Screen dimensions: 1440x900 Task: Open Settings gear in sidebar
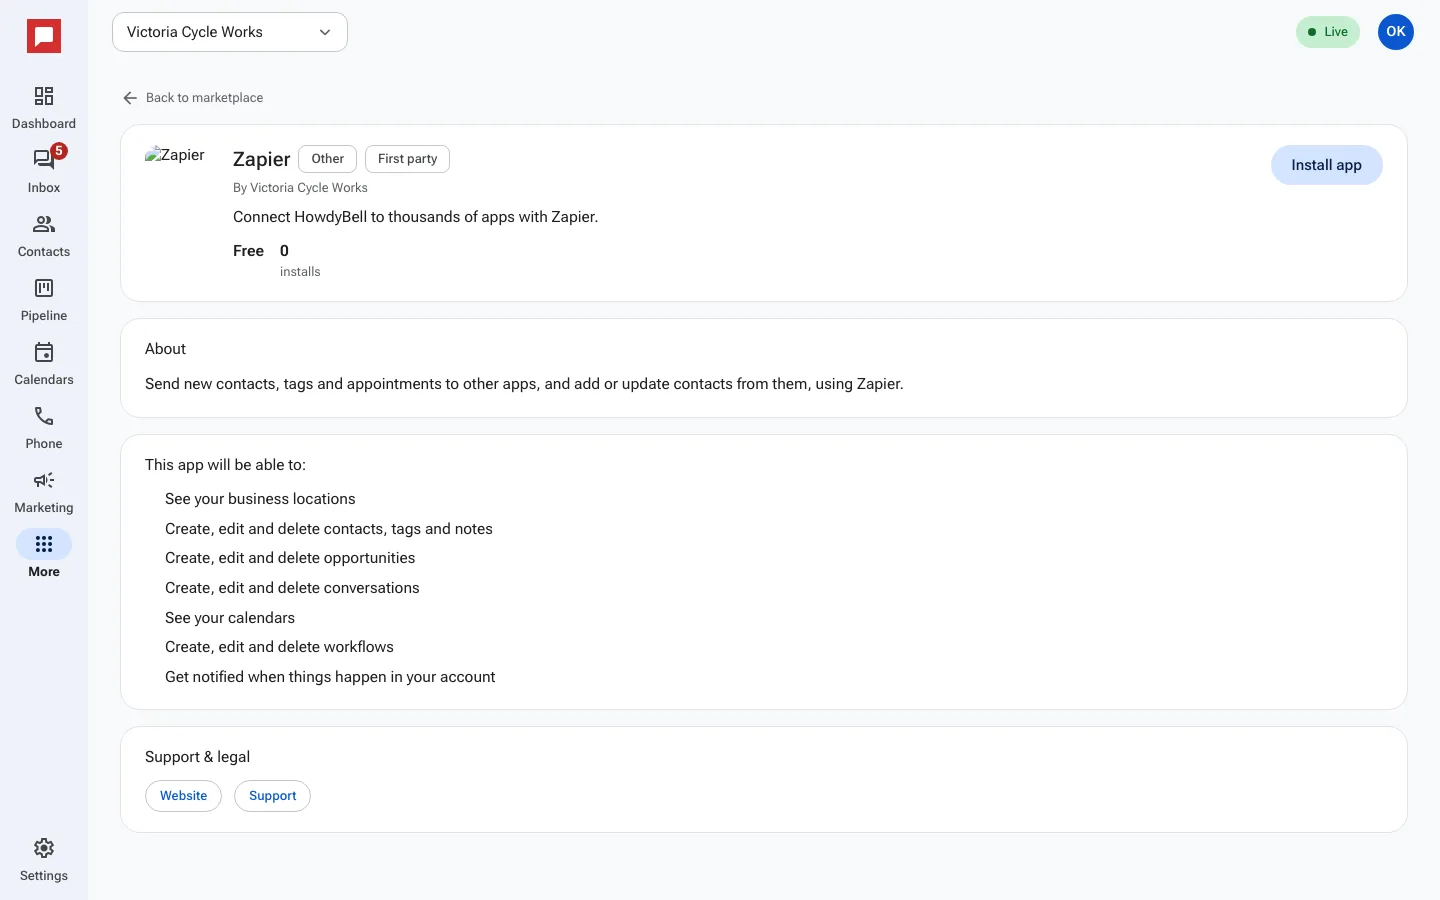pos(44,860)
